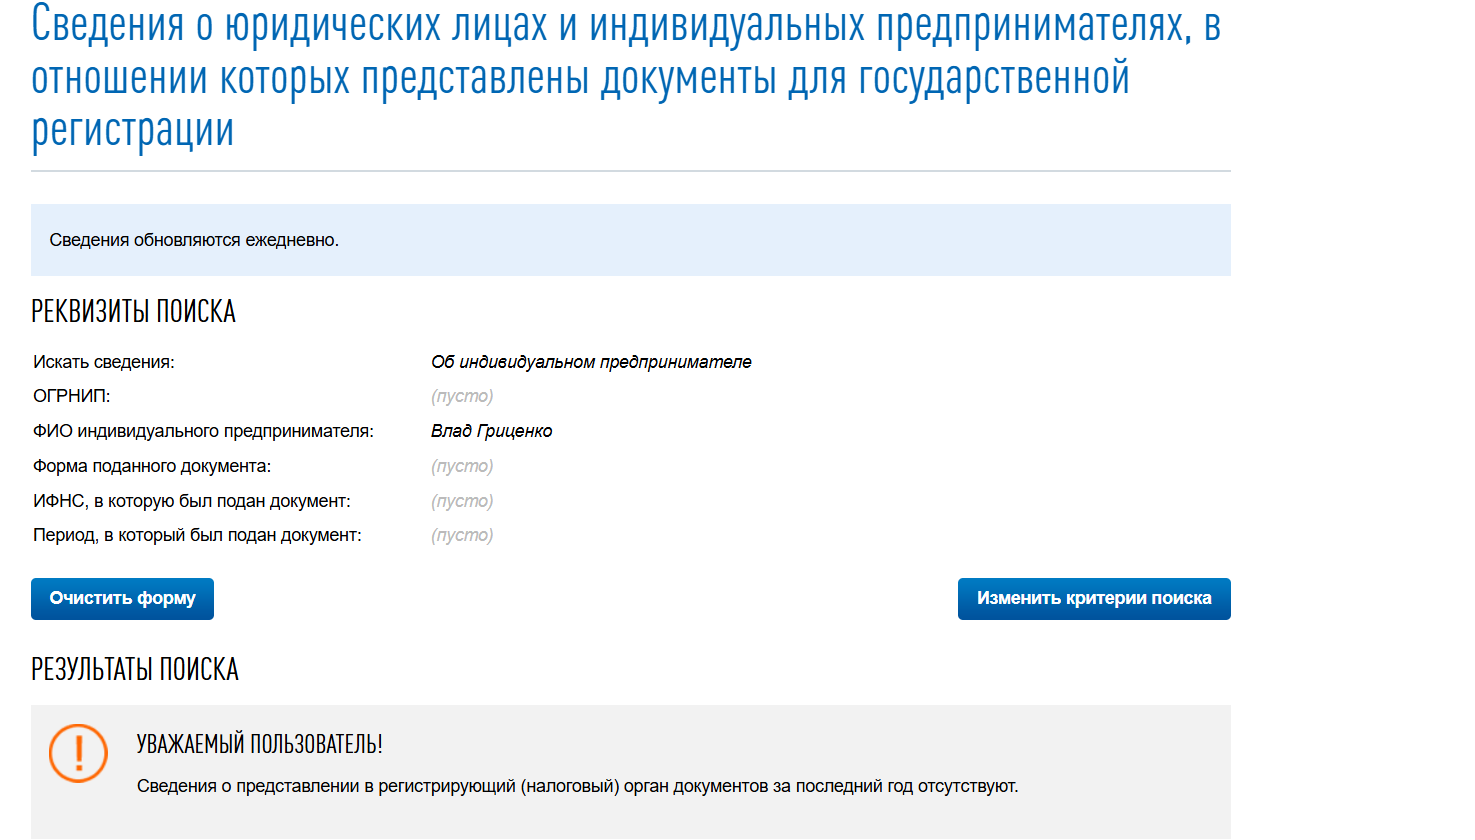This screenshot has width=1475, height=840.
Task: Click "(пусто)" value in the ИФНС row
Action: click(462, 501)
